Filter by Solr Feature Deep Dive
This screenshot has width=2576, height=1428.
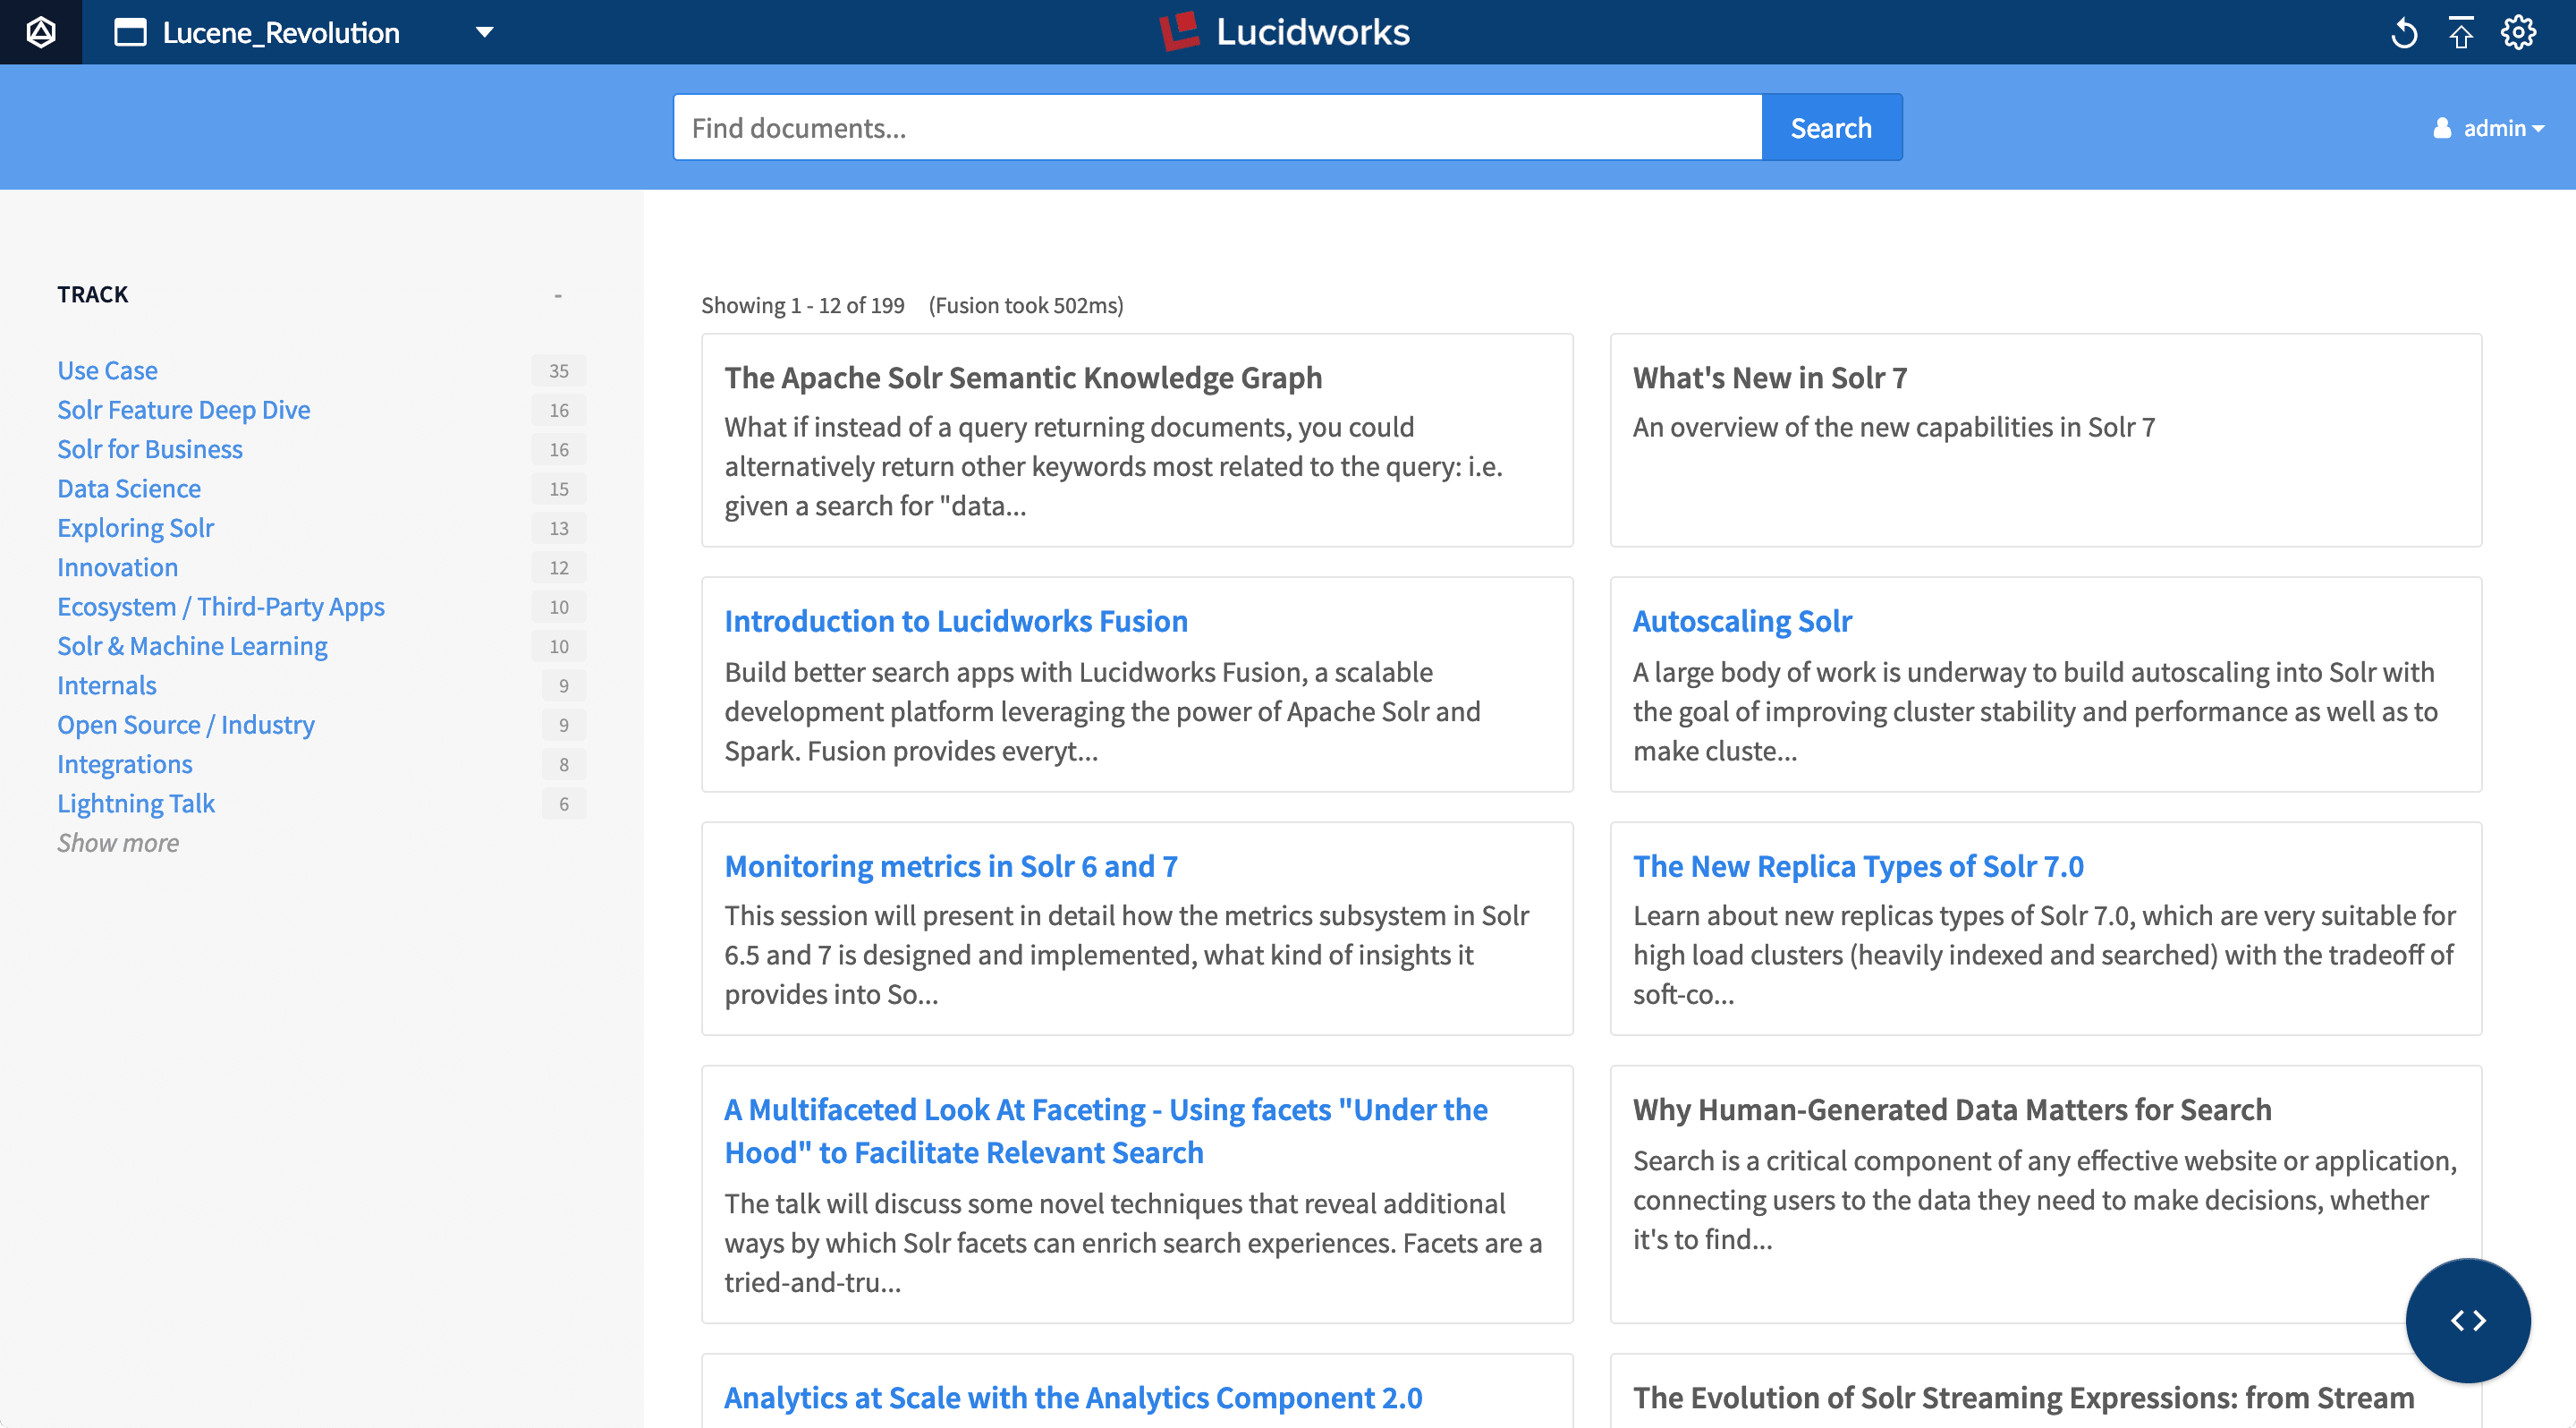183,410
